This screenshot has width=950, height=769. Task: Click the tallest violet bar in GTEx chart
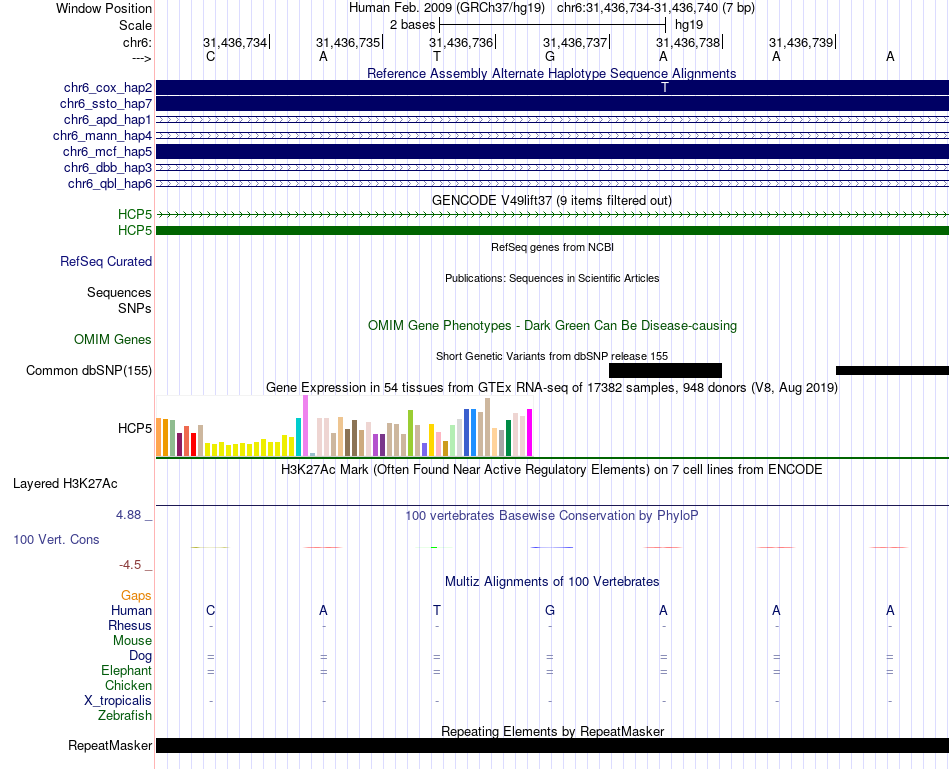305,425
